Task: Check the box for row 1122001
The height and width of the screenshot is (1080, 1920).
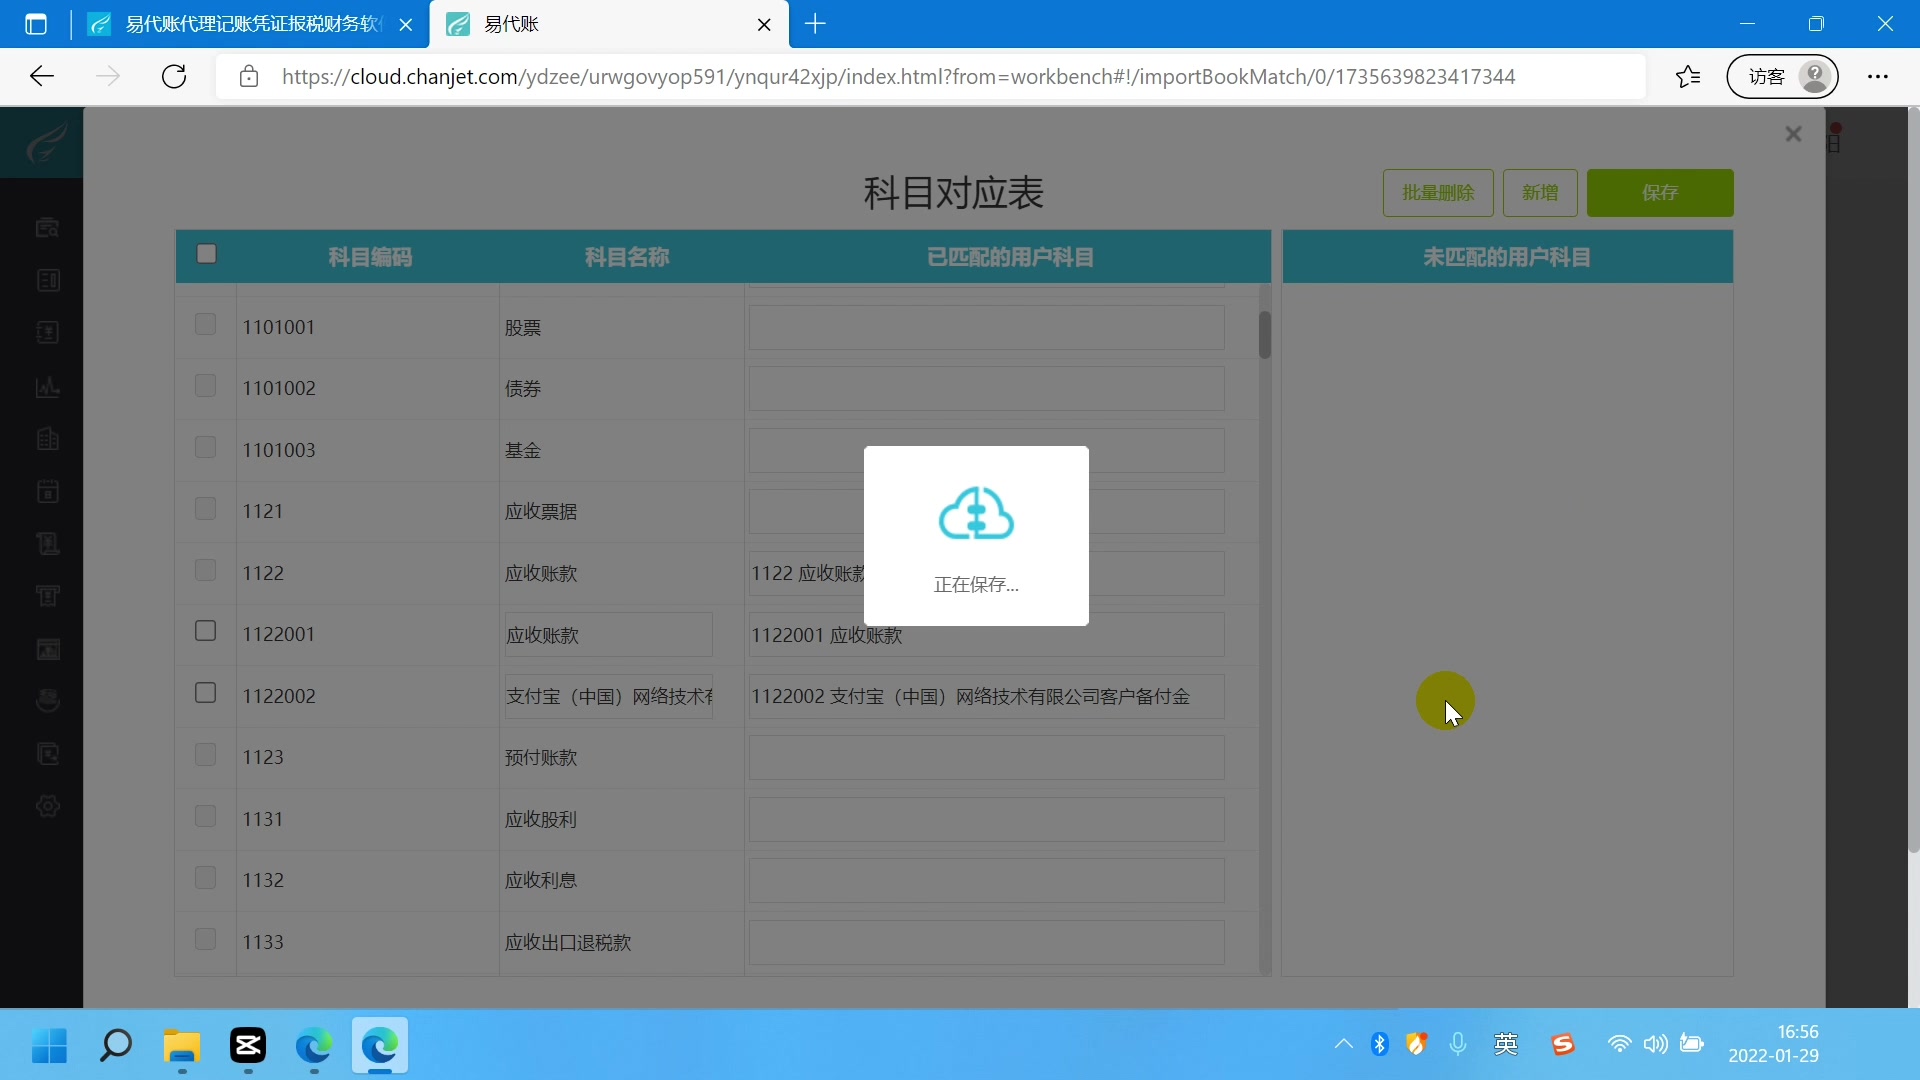Action: tap(205, 631)
